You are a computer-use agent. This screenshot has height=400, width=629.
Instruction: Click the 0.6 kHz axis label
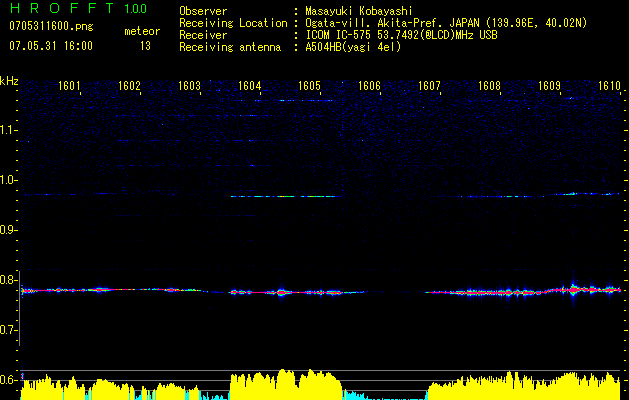coord(9,380)
